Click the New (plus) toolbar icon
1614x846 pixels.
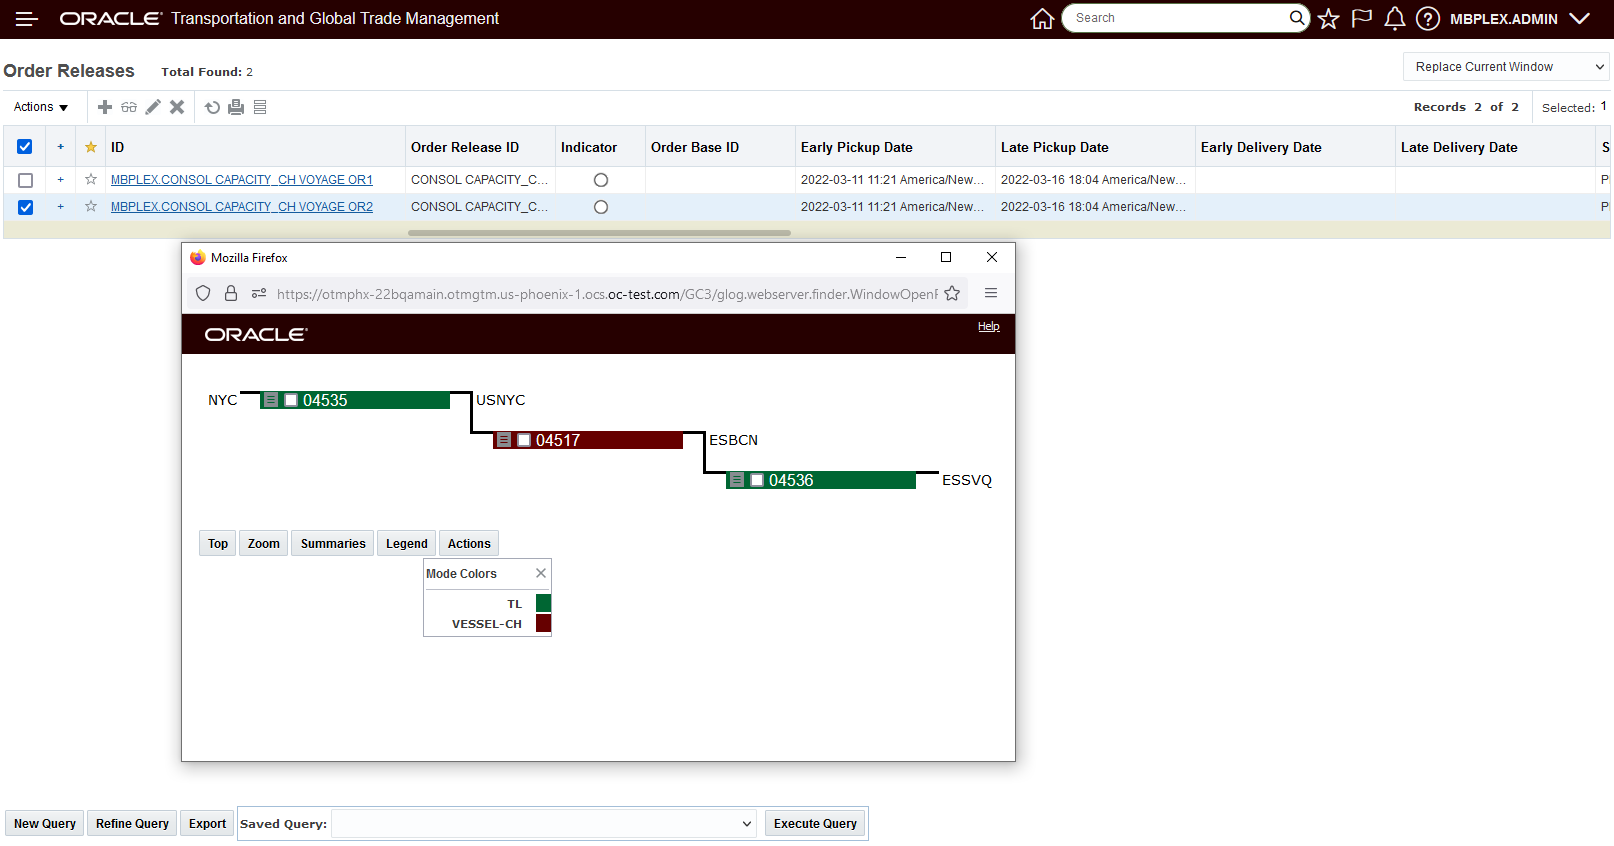[x=105, y=107]
